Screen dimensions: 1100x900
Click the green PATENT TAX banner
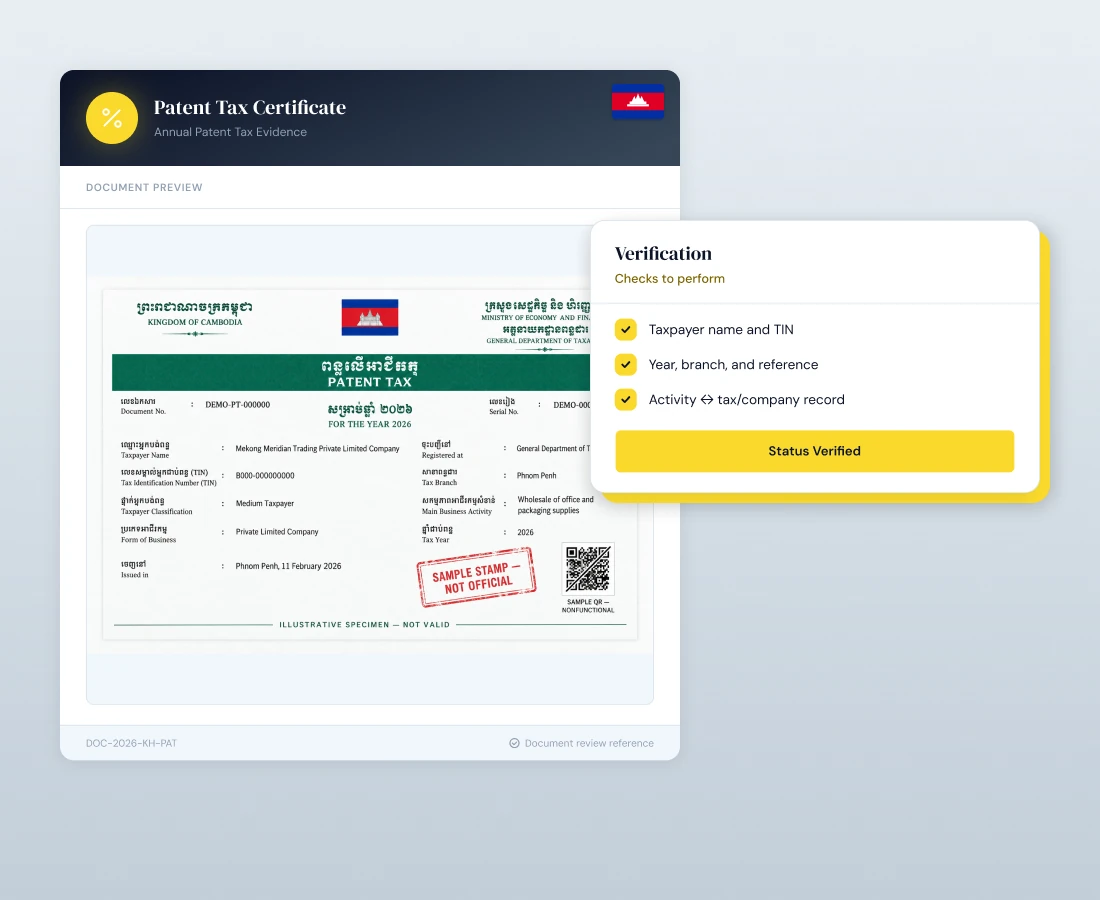pos(351,372)
